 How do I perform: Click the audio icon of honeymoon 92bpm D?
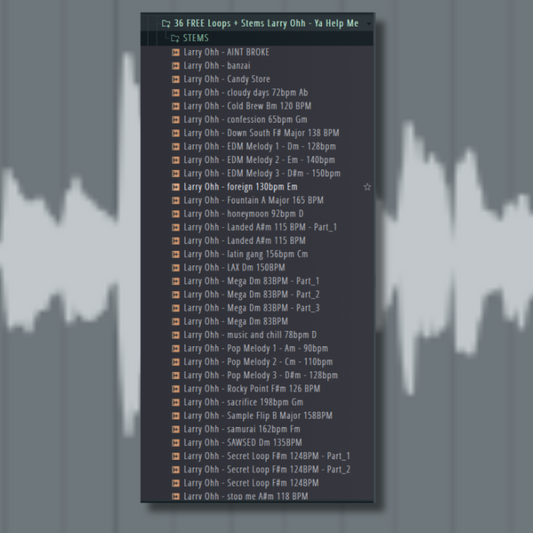[x=175, y=214]
